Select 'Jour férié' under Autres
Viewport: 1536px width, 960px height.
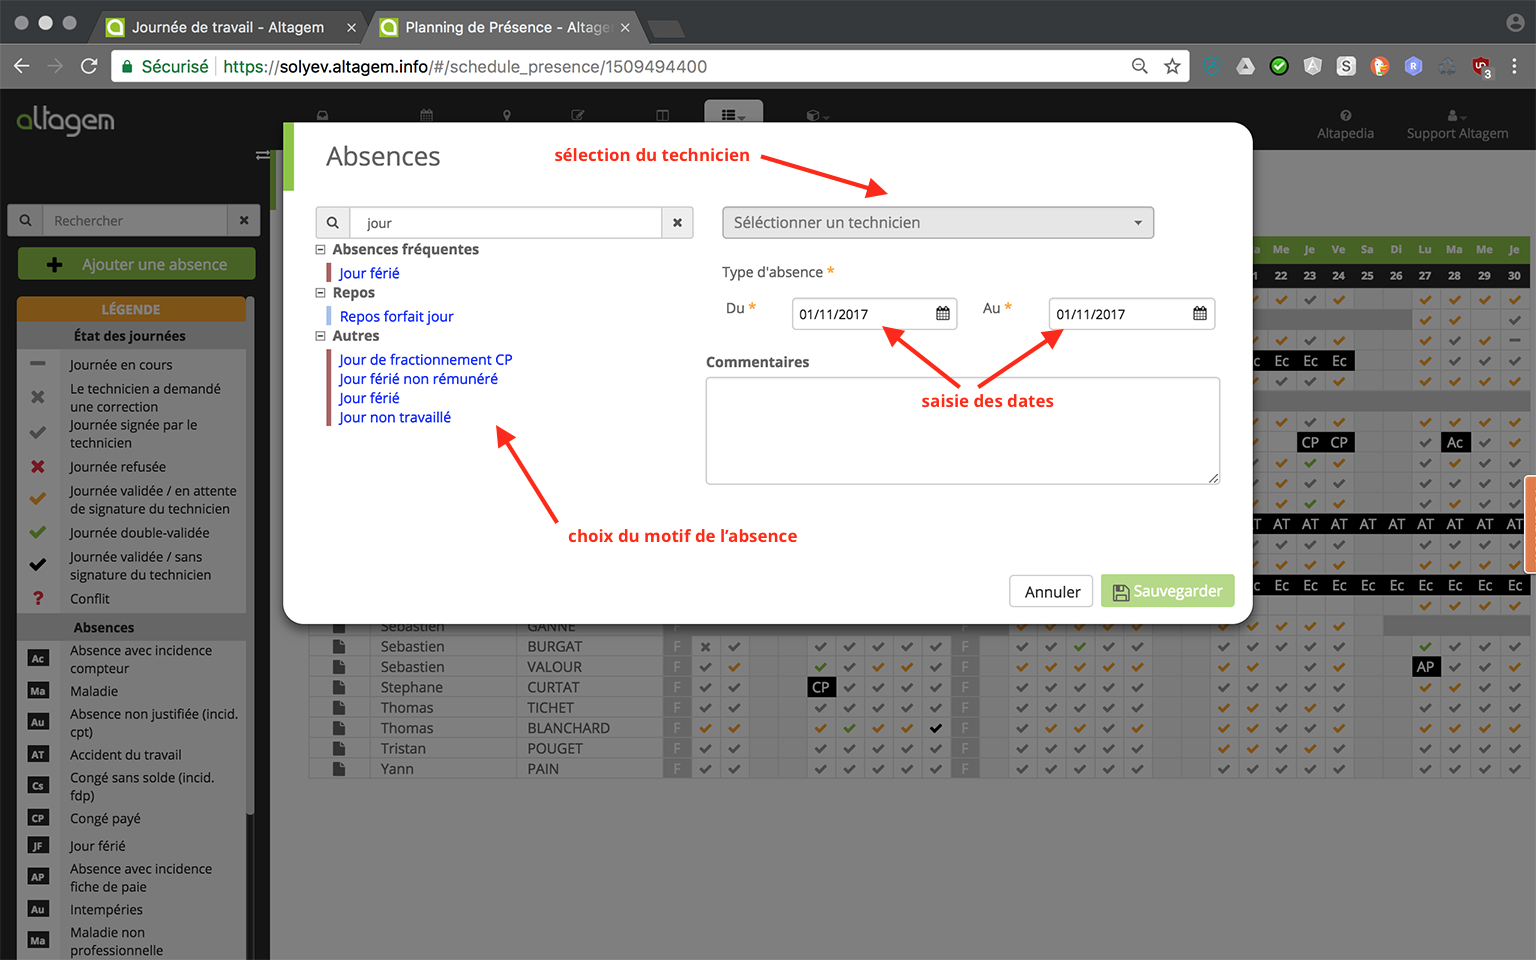tap(369, 398)
